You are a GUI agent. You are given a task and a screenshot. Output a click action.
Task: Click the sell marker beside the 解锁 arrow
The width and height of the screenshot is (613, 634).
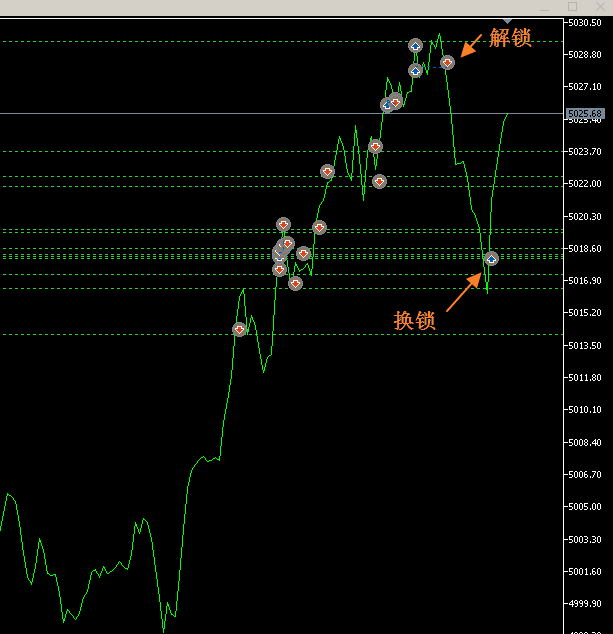pyautogui.click(x=448, y=62)
